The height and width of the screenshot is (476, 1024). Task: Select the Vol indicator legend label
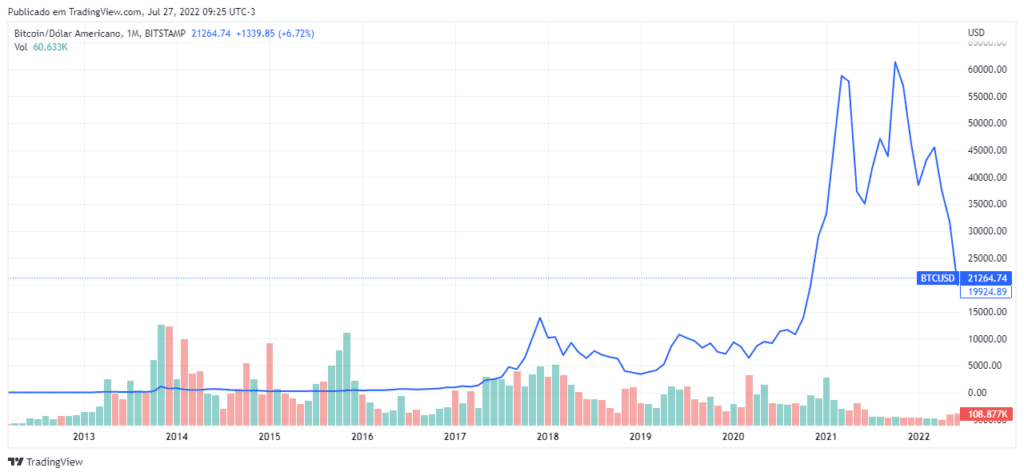18,47
